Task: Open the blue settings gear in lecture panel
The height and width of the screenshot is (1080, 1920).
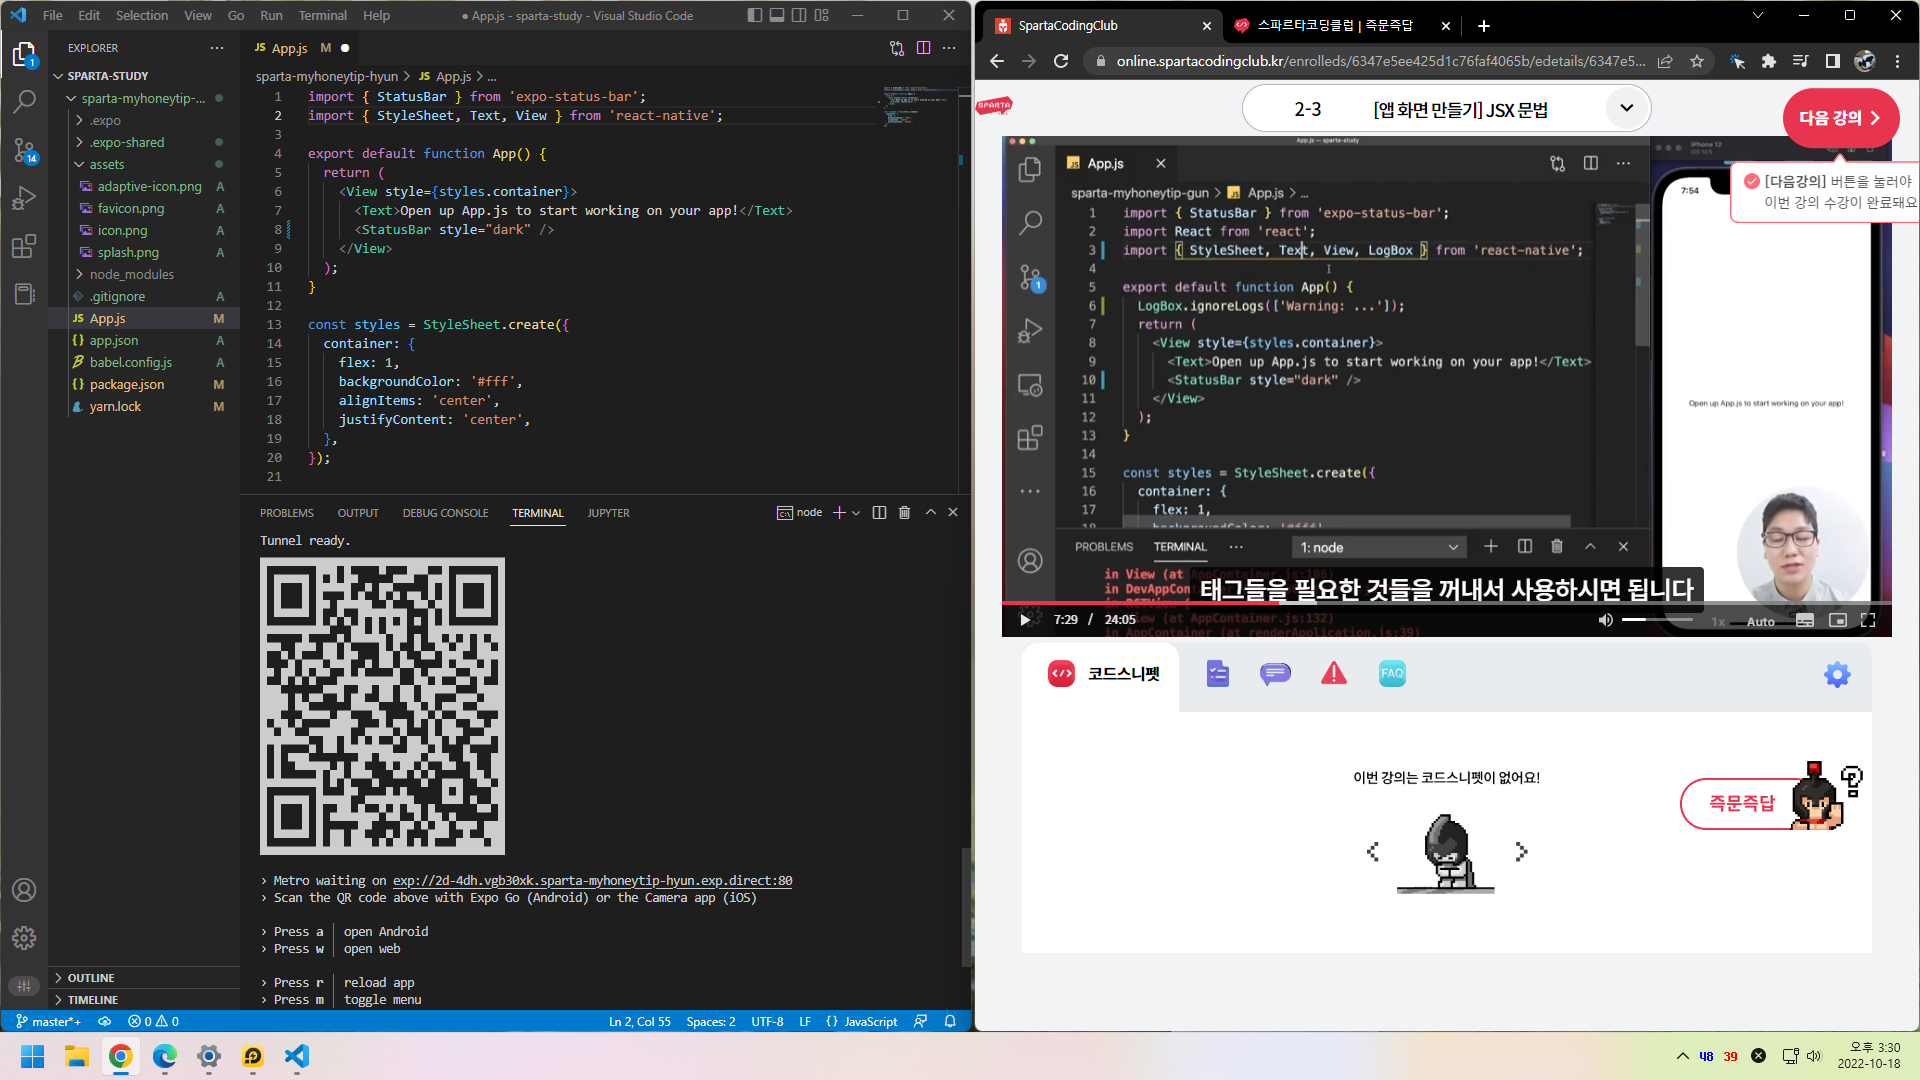Action: (x=1837, y=675)
